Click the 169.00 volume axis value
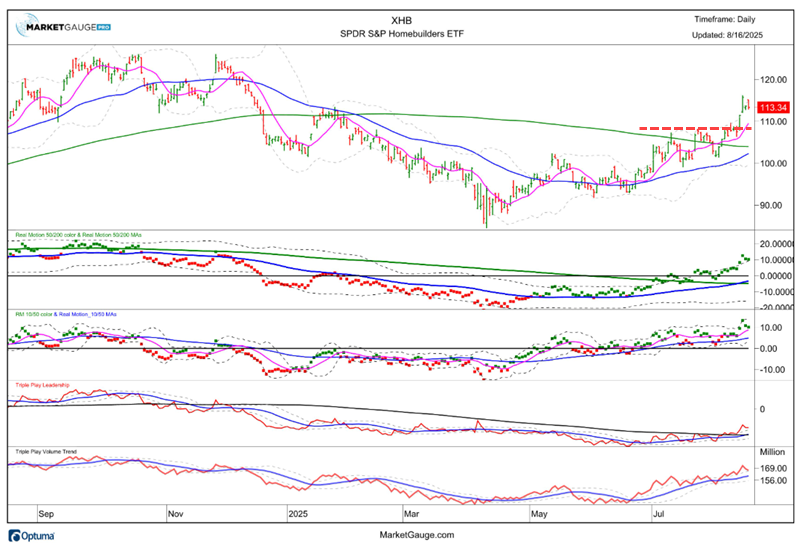This screenshot has width=800, height=545. tap(773, 468)
